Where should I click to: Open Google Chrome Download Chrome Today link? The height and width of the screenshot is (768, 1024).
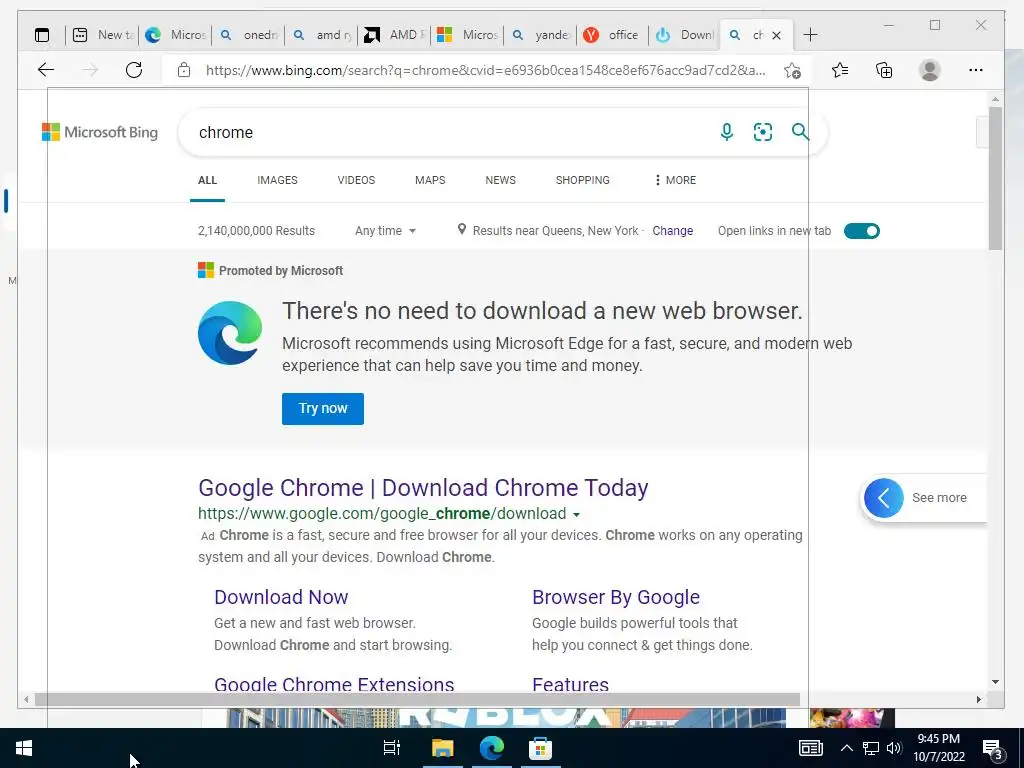pyautogui.click(x=423, y=488)
